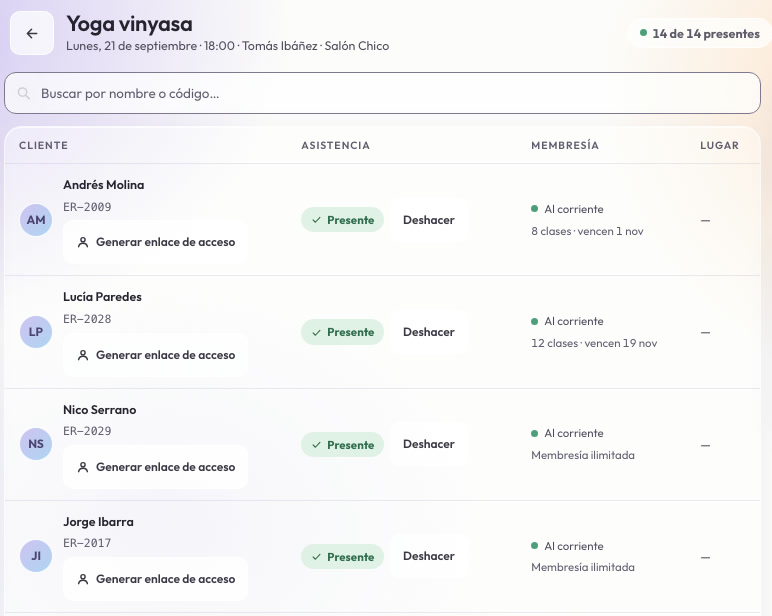The image size is (772, 616).
Task: Select the name Lucía Paredes
Action: (x=102, y=297)
